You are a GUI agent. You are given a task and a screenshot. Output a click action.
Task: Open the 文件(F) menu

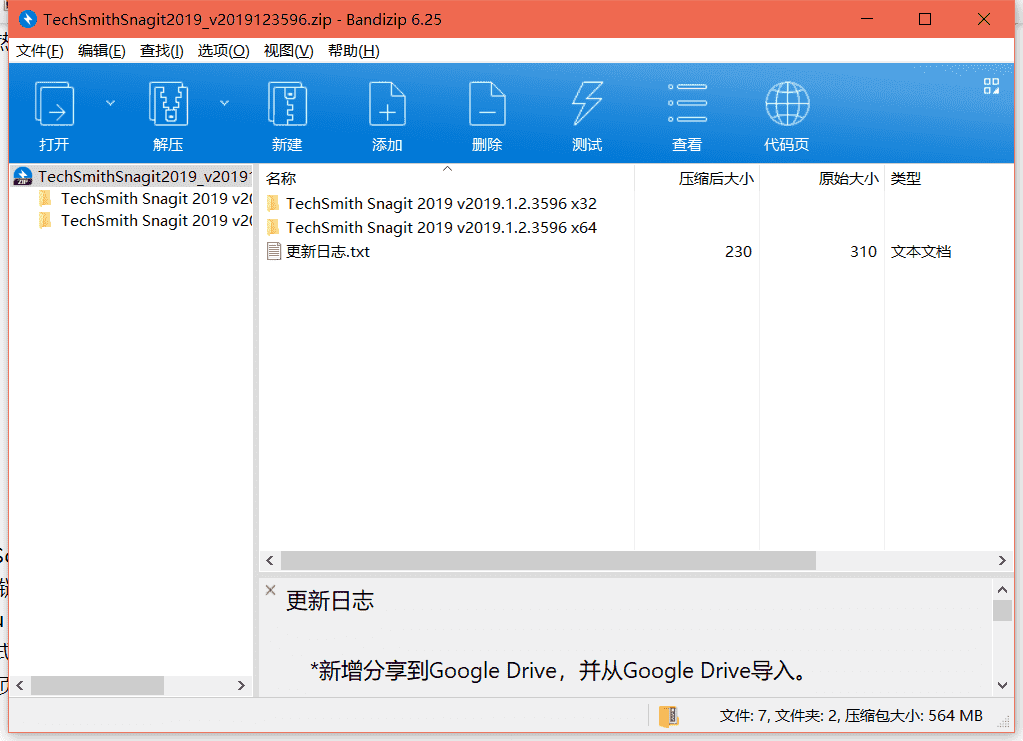pos(40,51)
